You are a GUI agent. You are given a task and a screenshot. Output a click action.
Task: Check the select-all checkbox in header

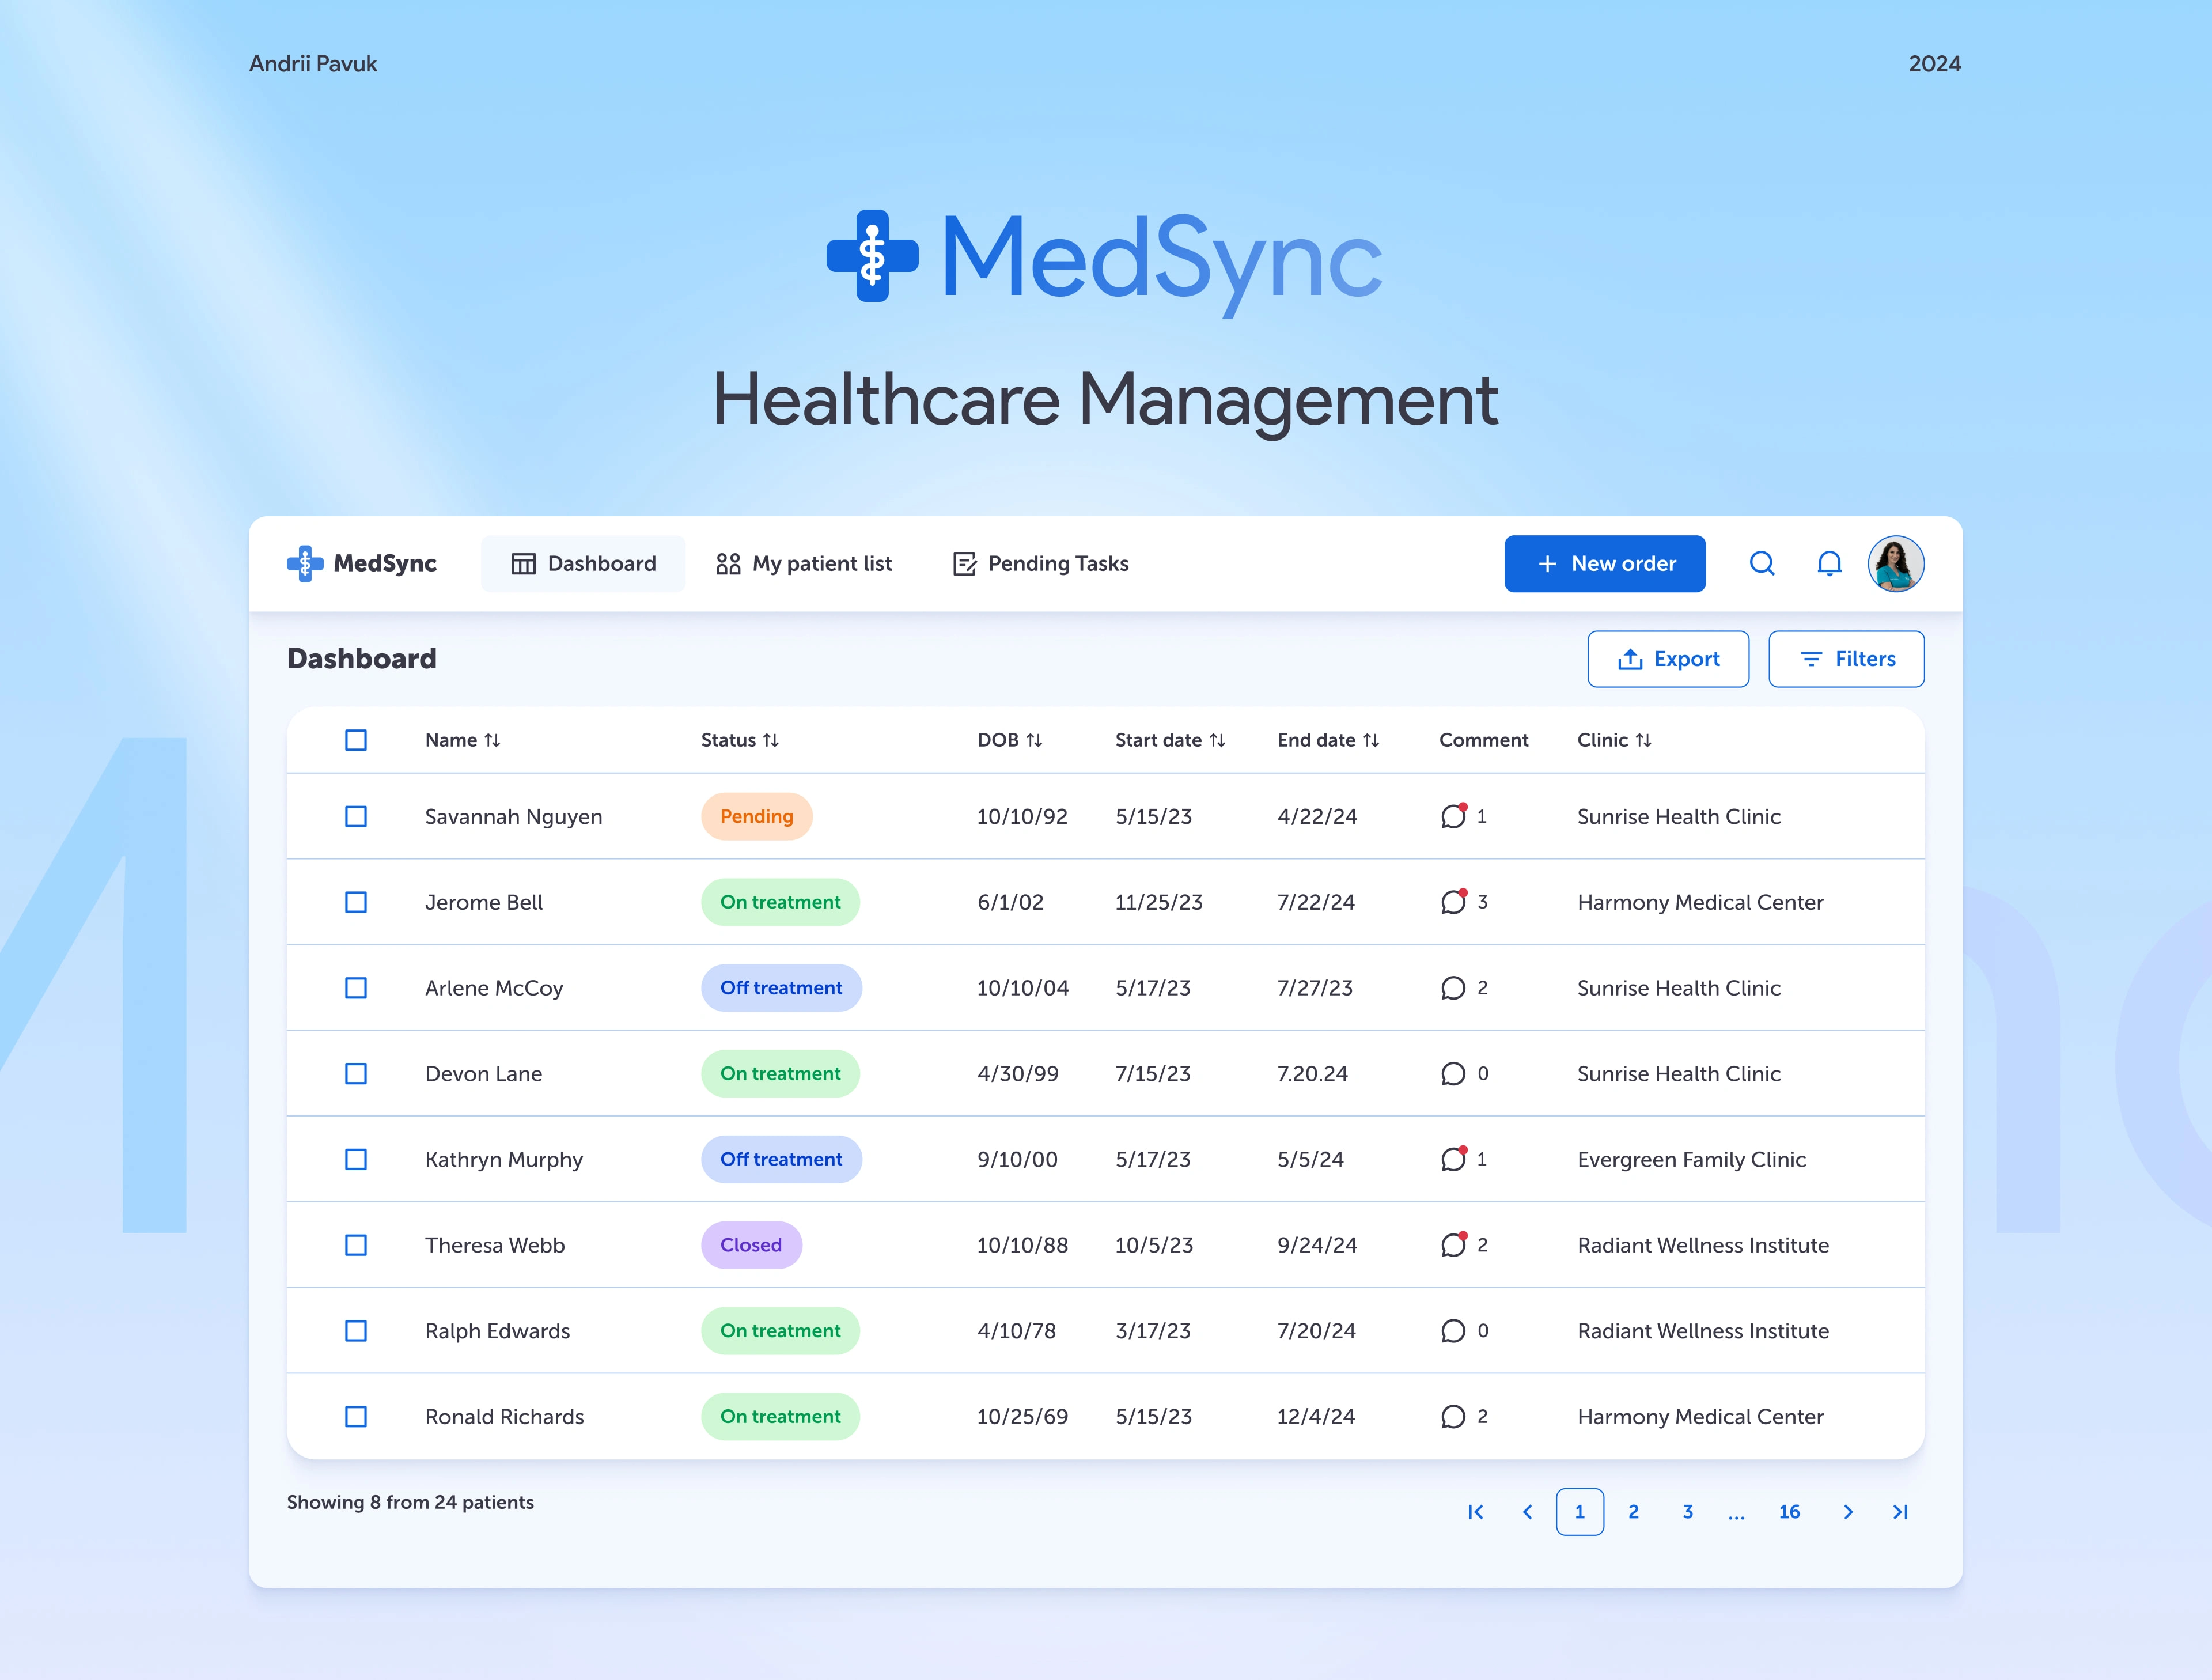click(x=356, y=740)
